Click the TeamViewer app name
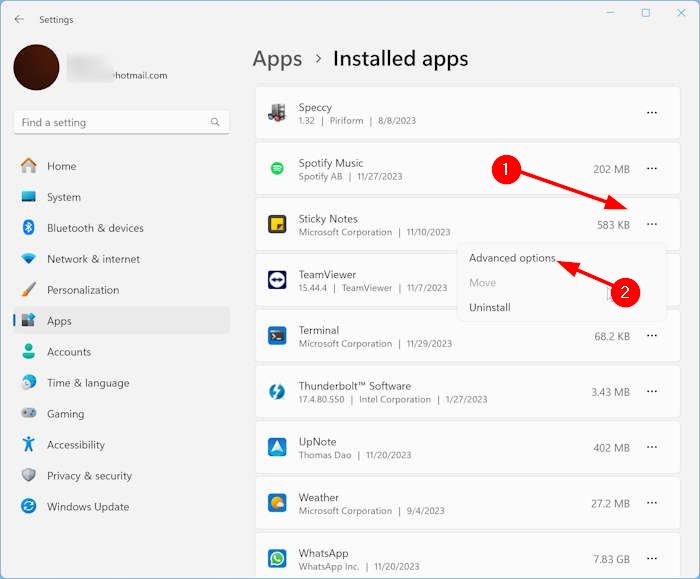The image size is (700, 579). tap(327, 275)
